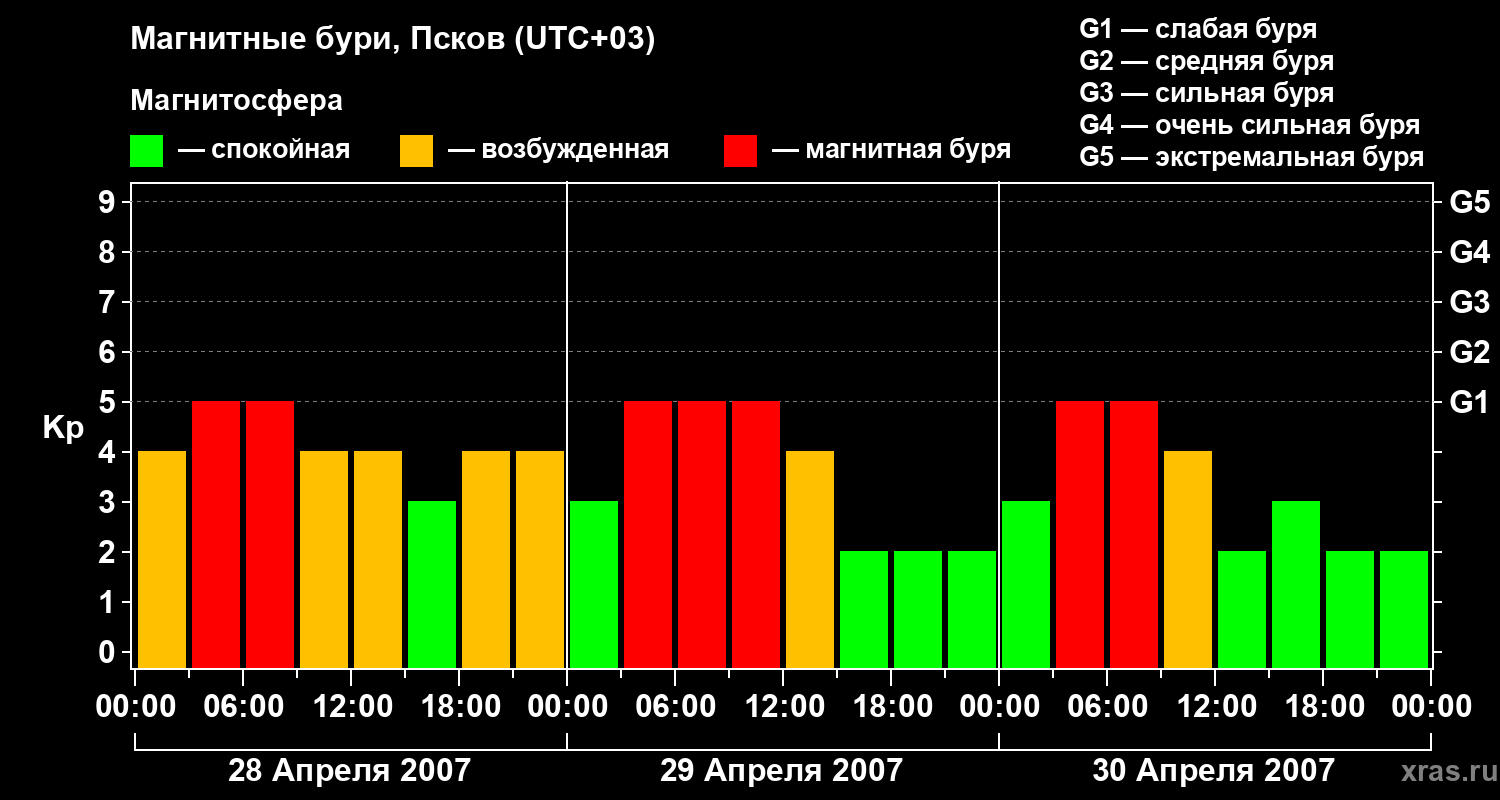Screen dimensions: 1500x800
Task: Click the Kp axis value "3"
Action: pyautogui.click(x=109, y=502)
